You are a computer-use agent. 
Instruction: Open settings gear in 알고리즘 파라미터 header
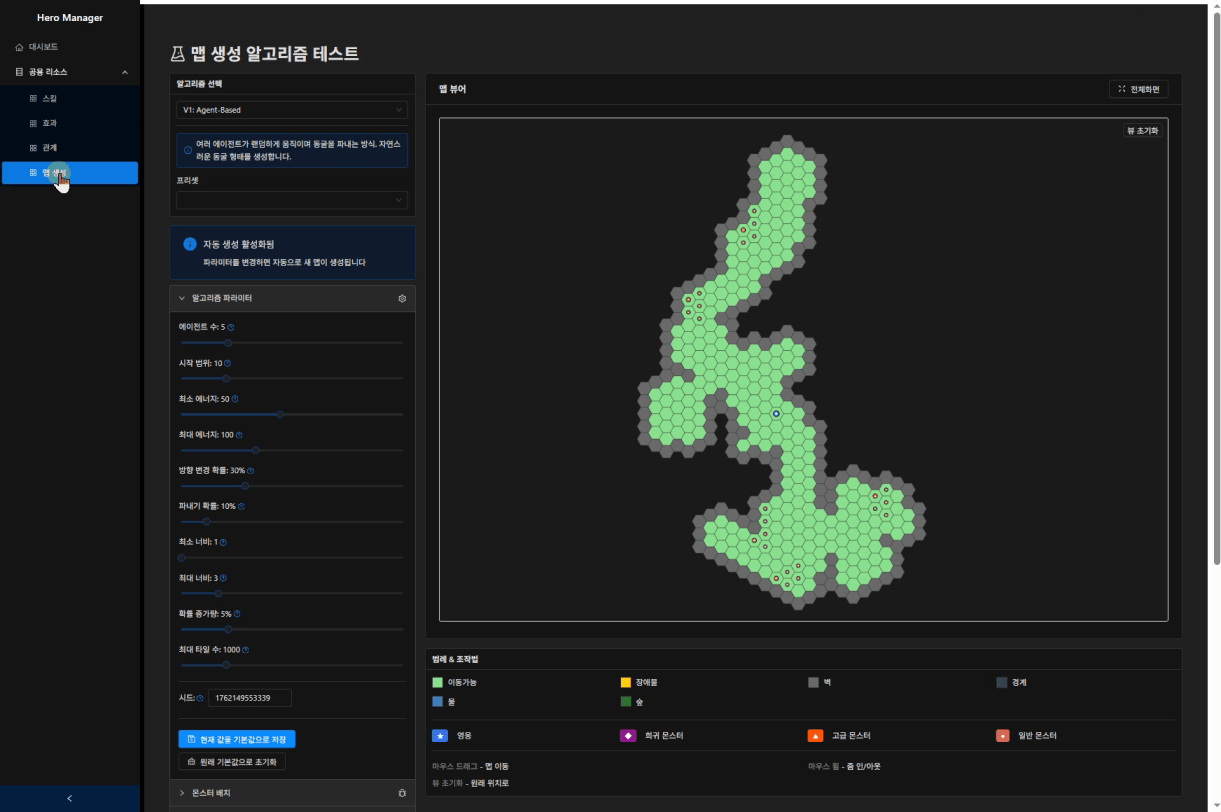coord(402,298)
